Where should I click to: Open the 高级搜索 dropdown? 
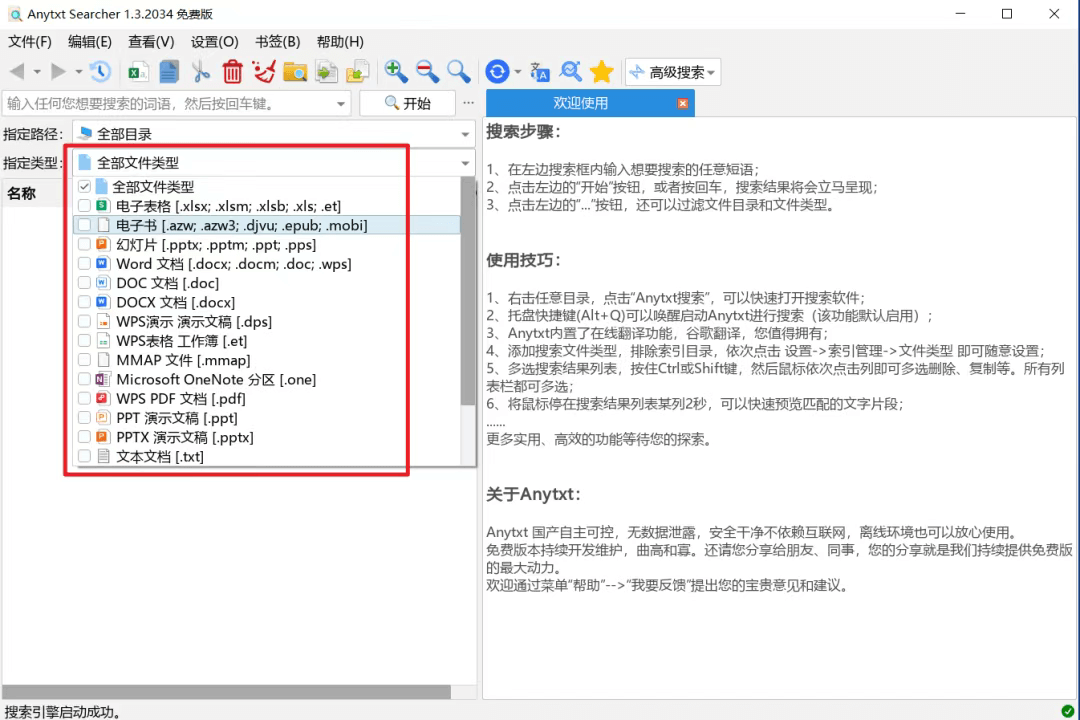[673, 72]
